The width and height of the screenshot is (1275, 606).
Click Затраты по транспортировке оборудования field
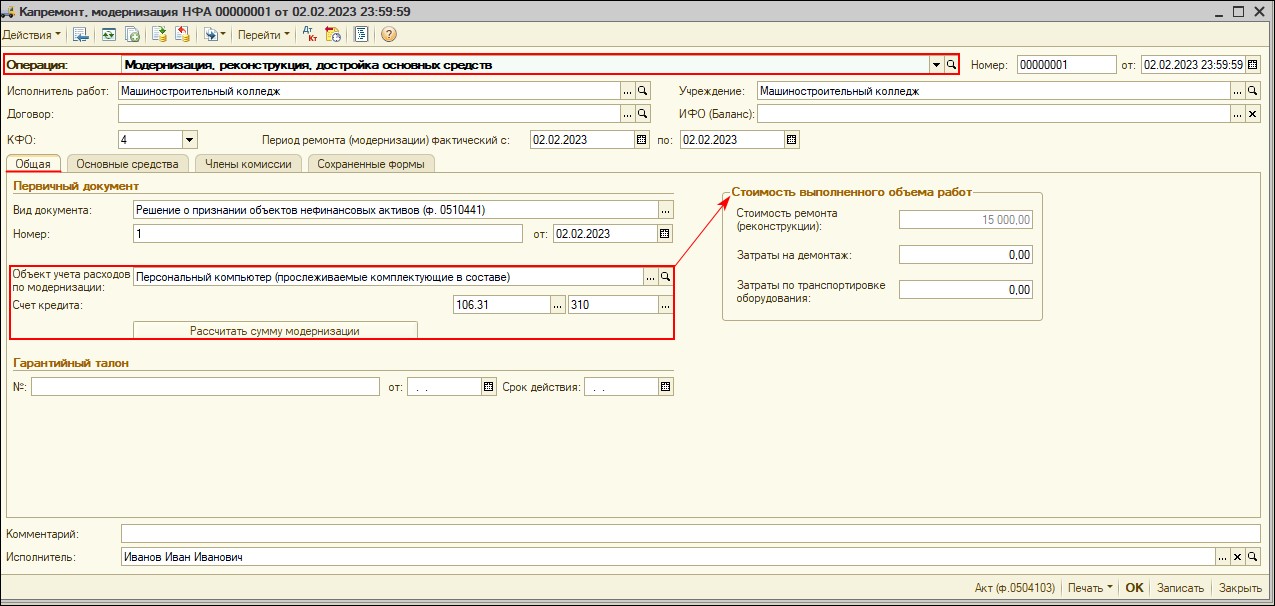coord(965,290)
